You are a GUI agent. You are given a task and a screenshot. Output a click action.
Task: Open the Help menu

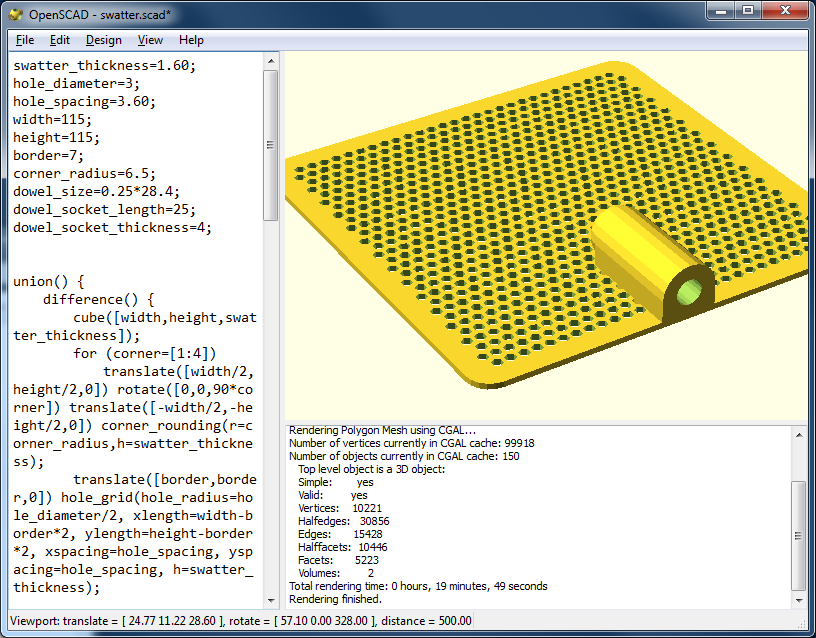point(191,40)
